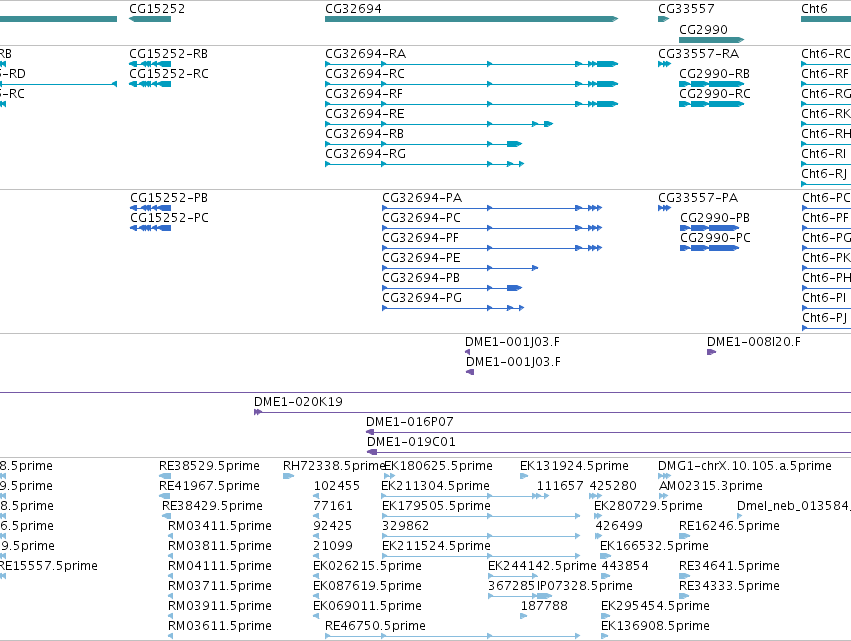Open EST IP07328.5prime
Viewport: 851px width, 641px height.
tap(585, 587)
